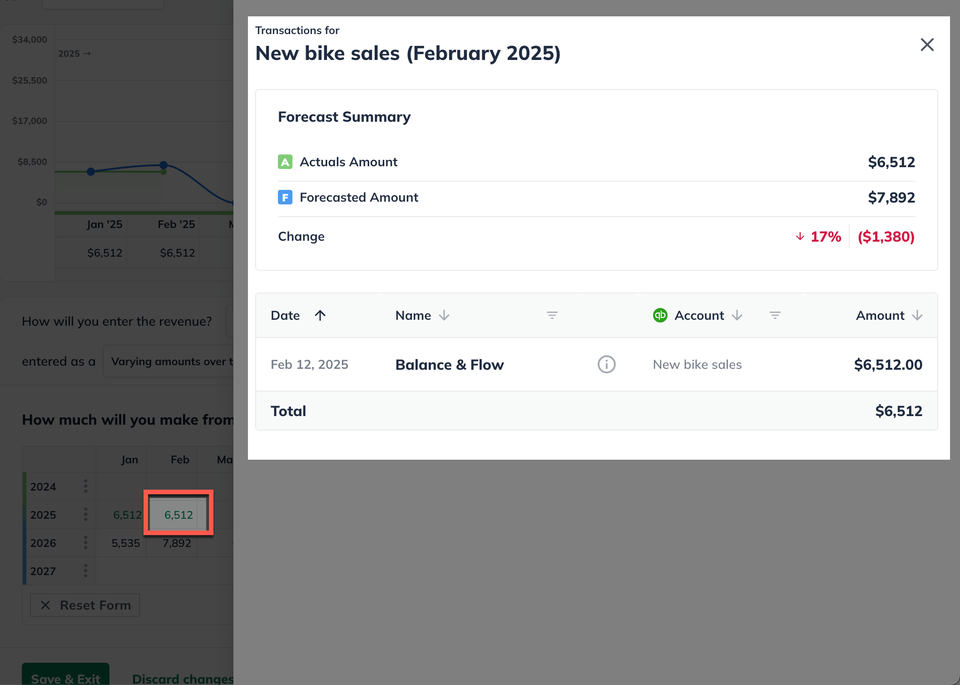The image size is (960, 685).
Task: Select the 2025 February cell with 6,512
Action: tap(178, 515)
